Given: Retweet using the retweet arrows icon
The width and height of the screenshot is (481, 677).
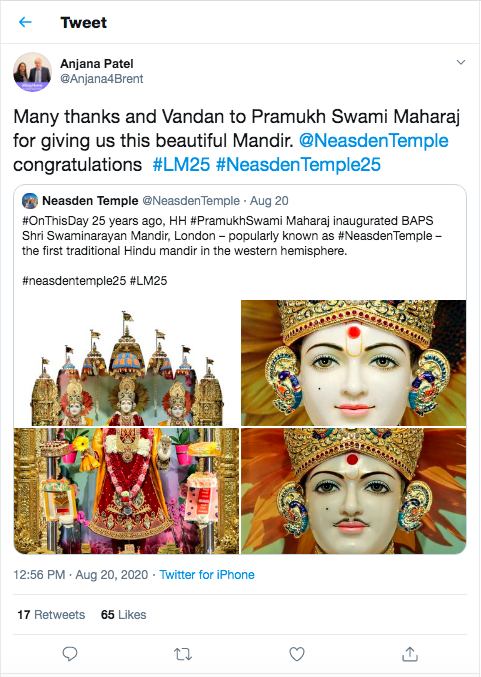Looking at the screenshot, I should tap(183, 654).
